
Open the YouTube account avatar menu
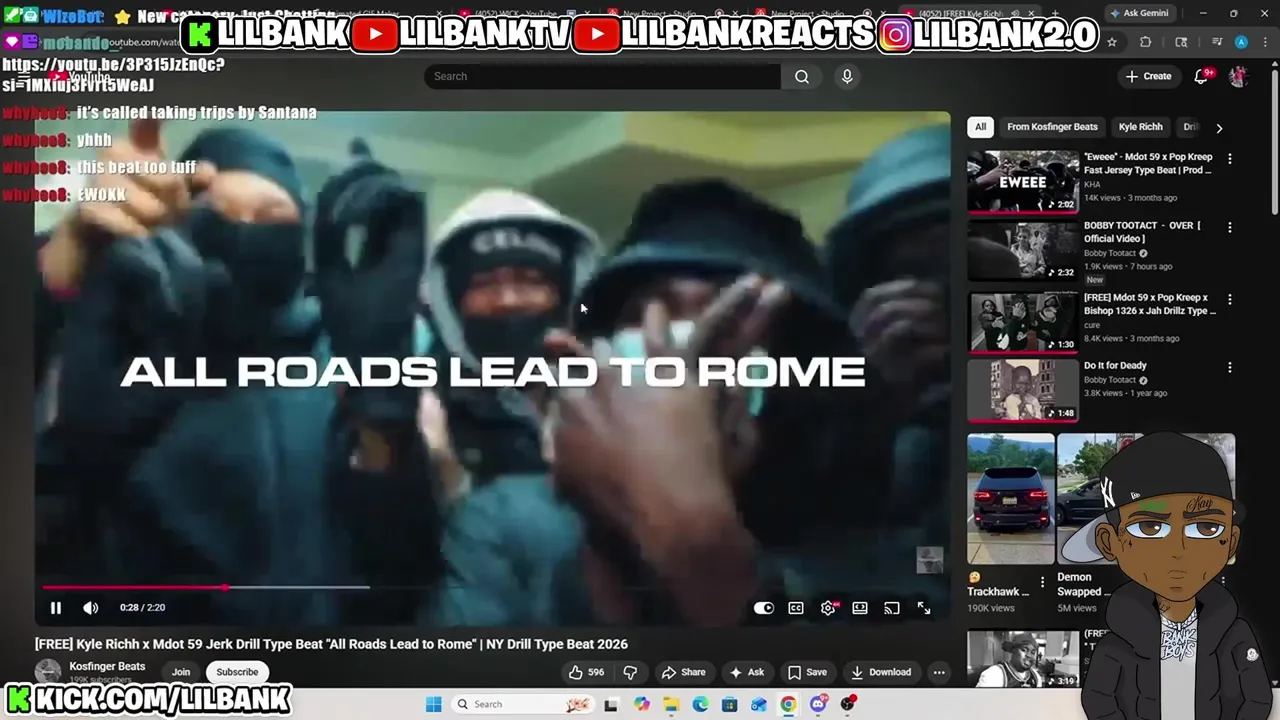[x=1238, y=76]
